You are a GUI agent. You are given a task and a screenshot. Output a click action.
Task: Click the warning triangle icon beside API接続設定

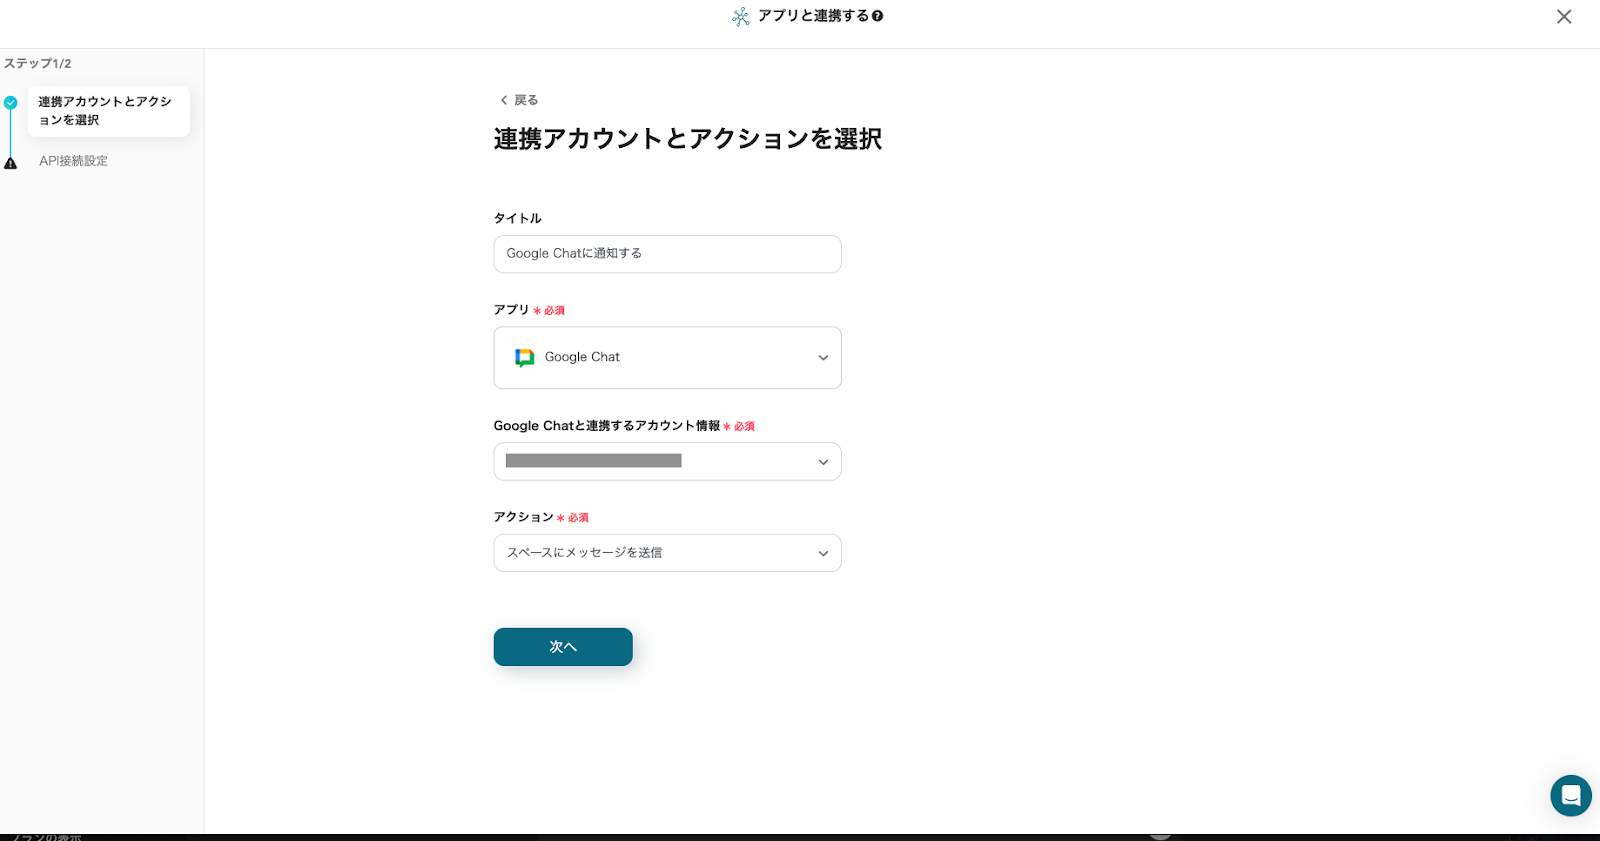point(11,163)
